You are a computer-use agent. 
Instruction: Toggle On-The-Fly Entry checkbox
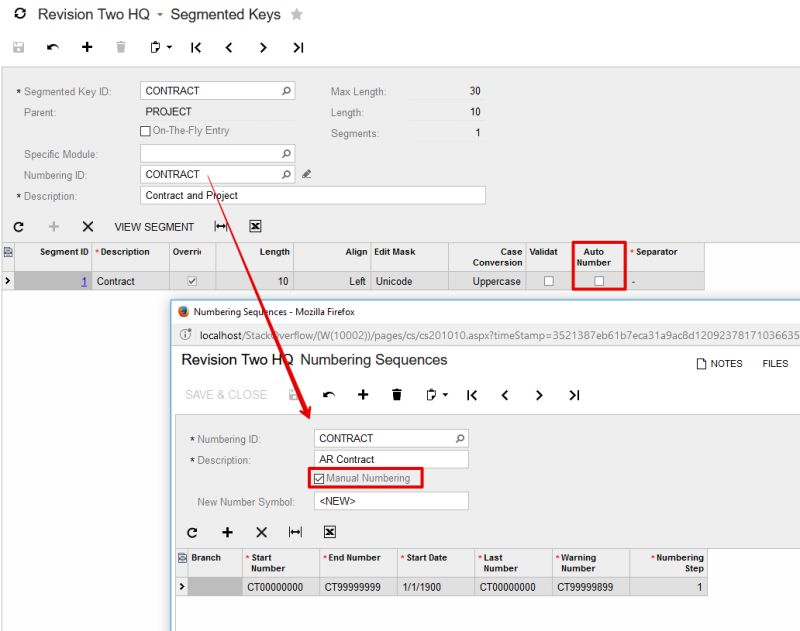145,131
